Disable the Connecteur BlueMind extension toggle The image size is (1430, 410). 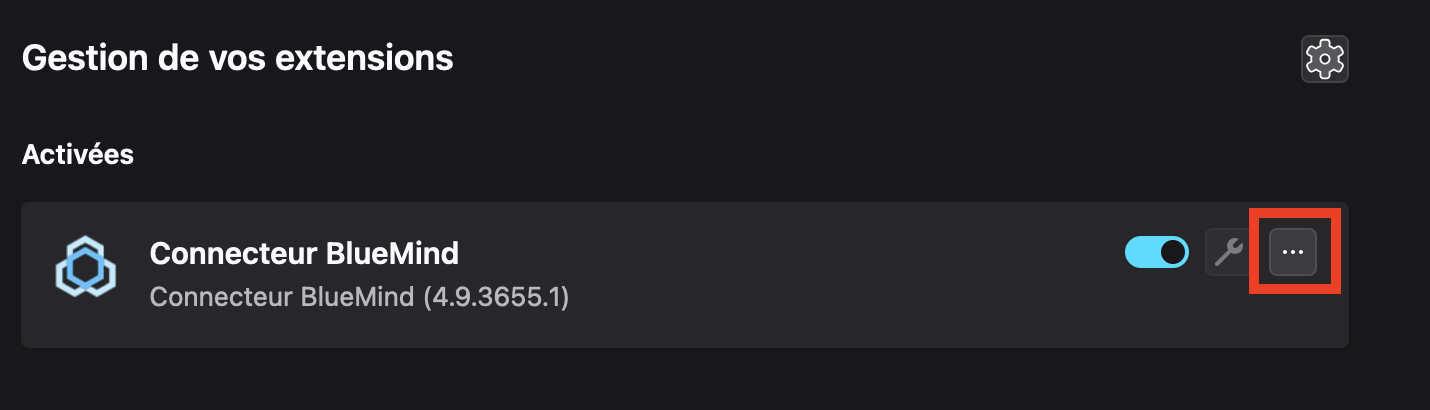click(x=1157, y=253)
